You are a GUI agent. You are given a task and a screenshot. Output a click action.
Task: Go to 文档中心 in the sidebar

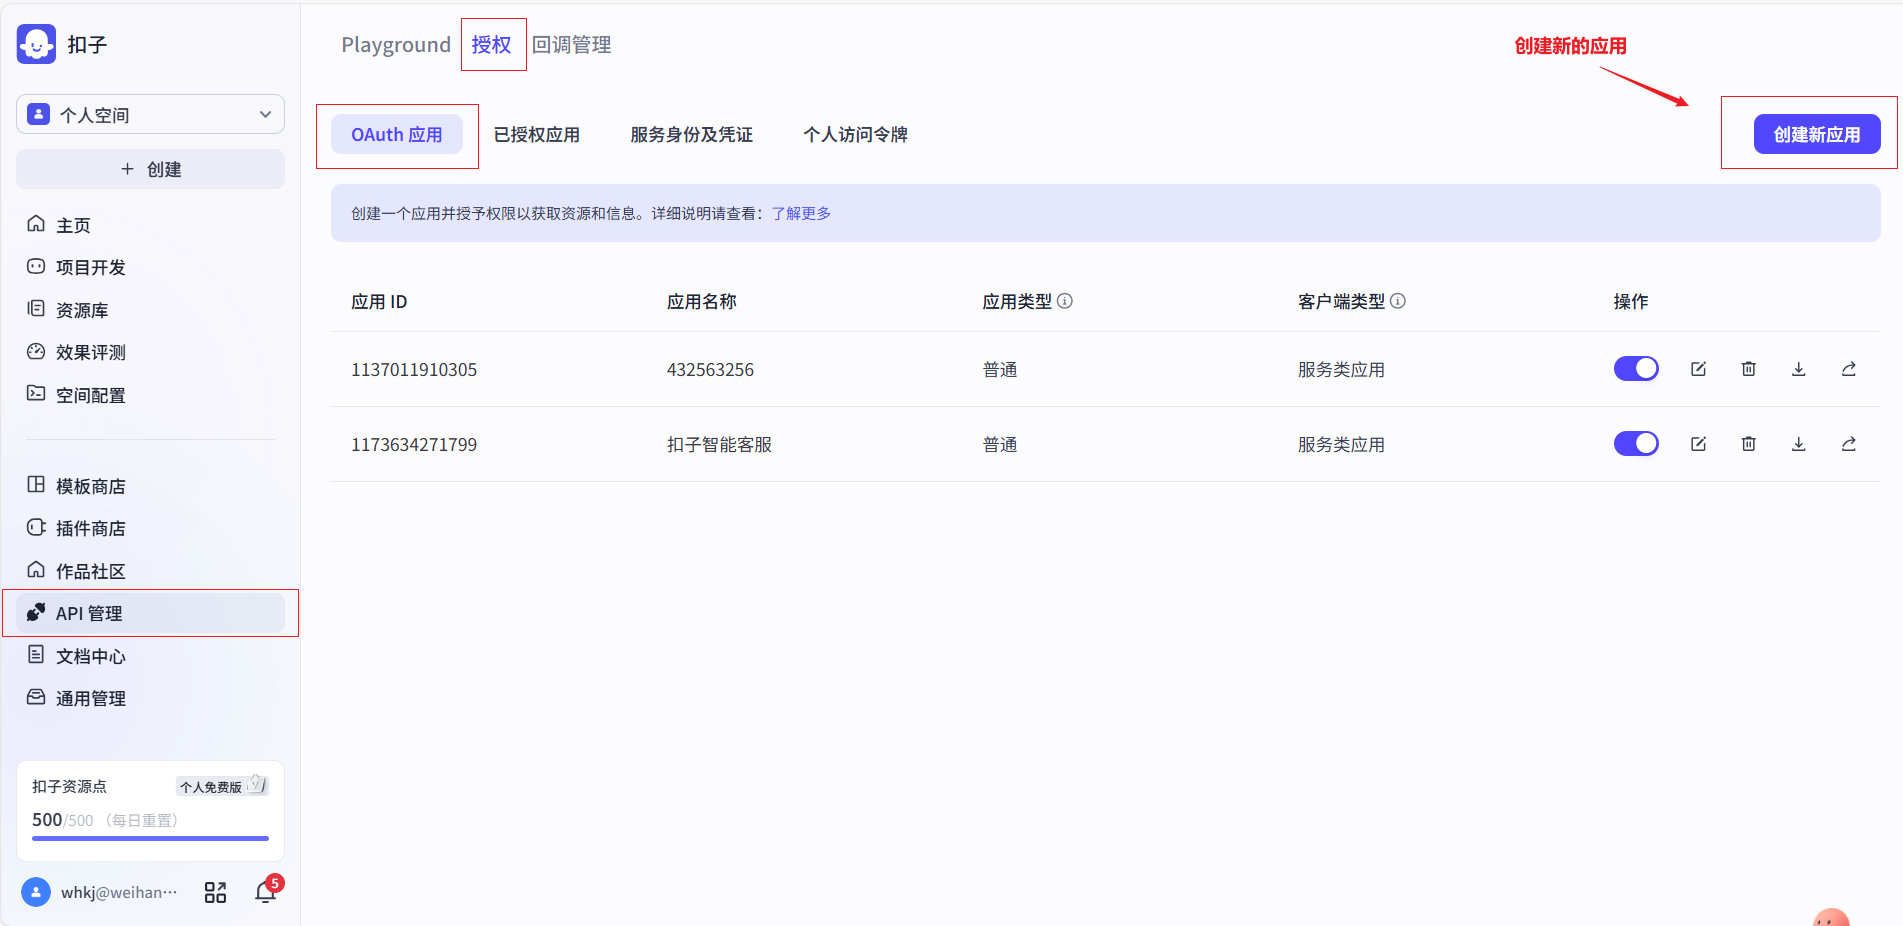tap(90, 656)
